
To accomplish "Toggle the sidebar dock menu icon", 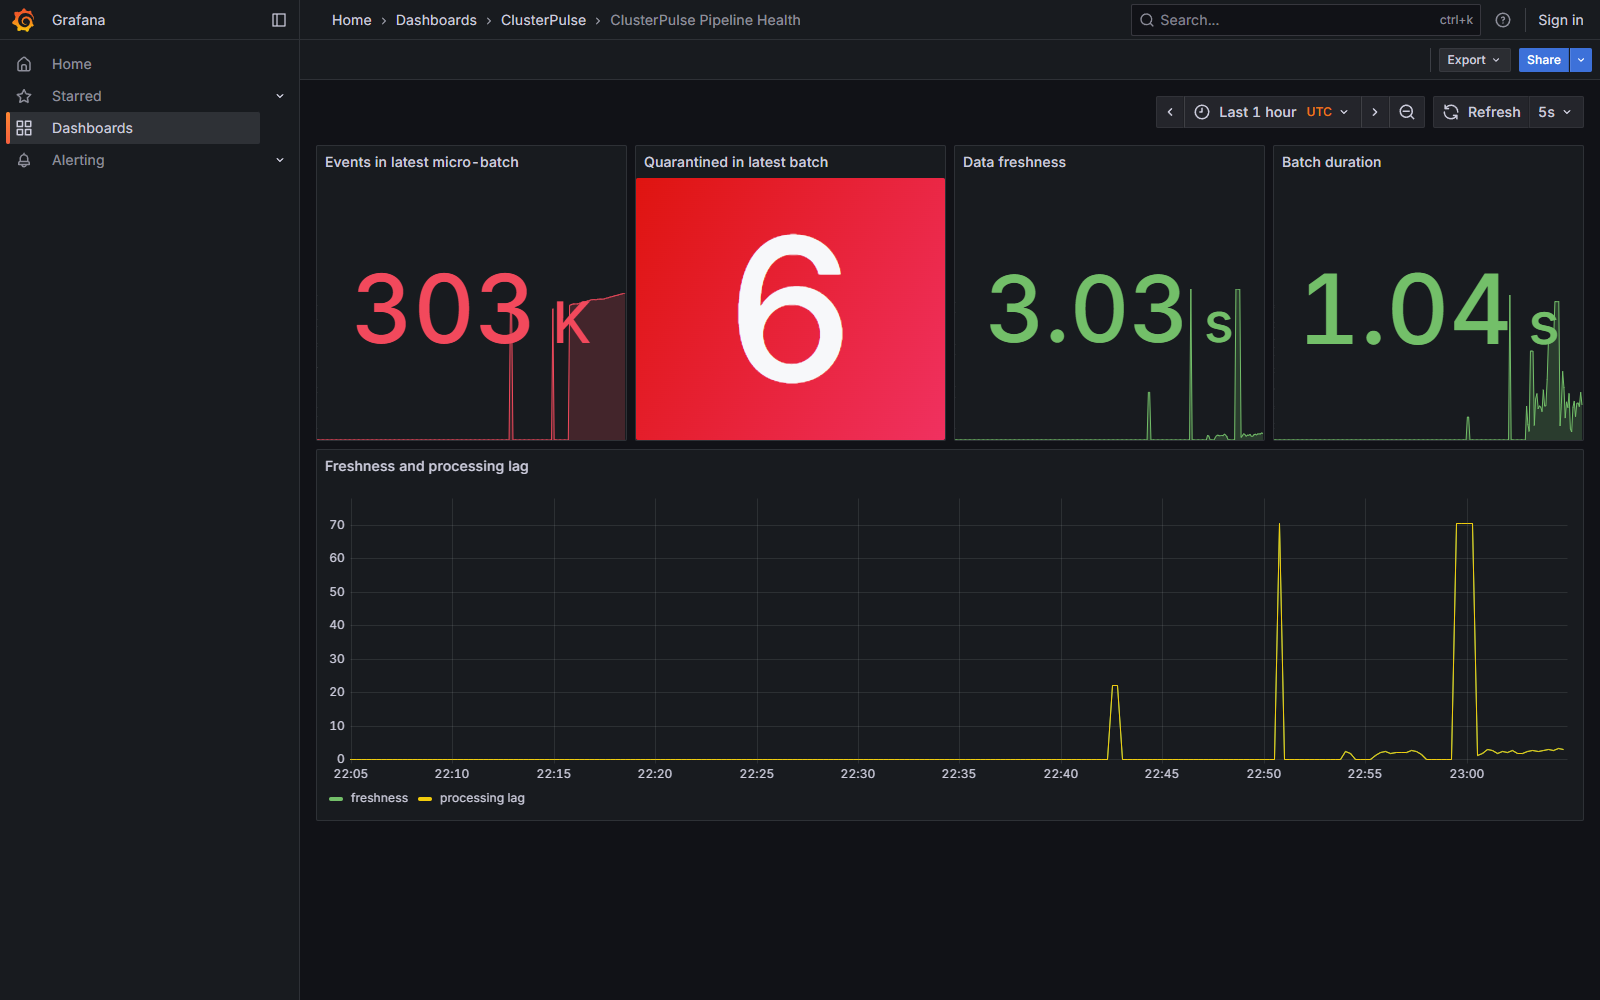I will pyautogui.click(x=279, y=20).
